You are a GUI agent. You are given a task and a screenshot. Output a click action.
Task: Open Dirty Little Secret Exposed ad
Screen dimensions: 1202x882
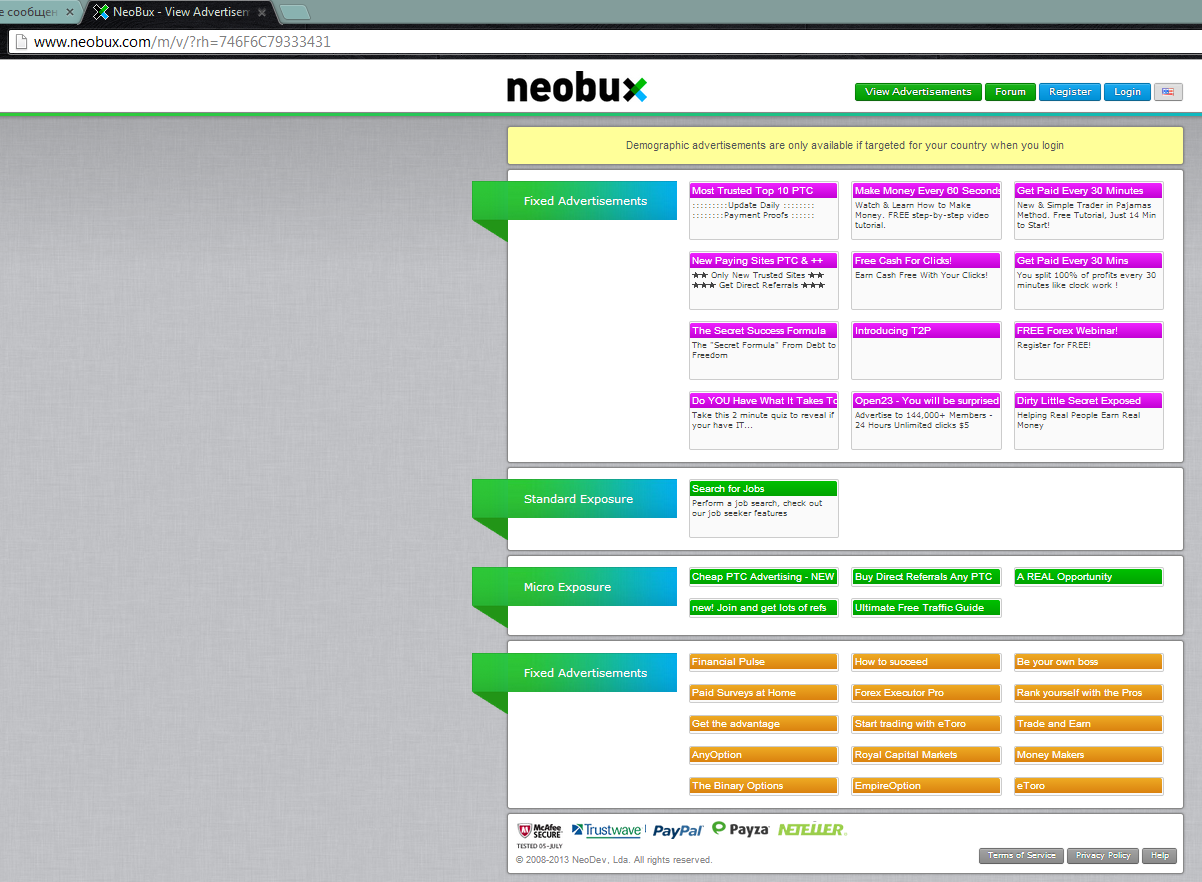(x=1089, y=420)
